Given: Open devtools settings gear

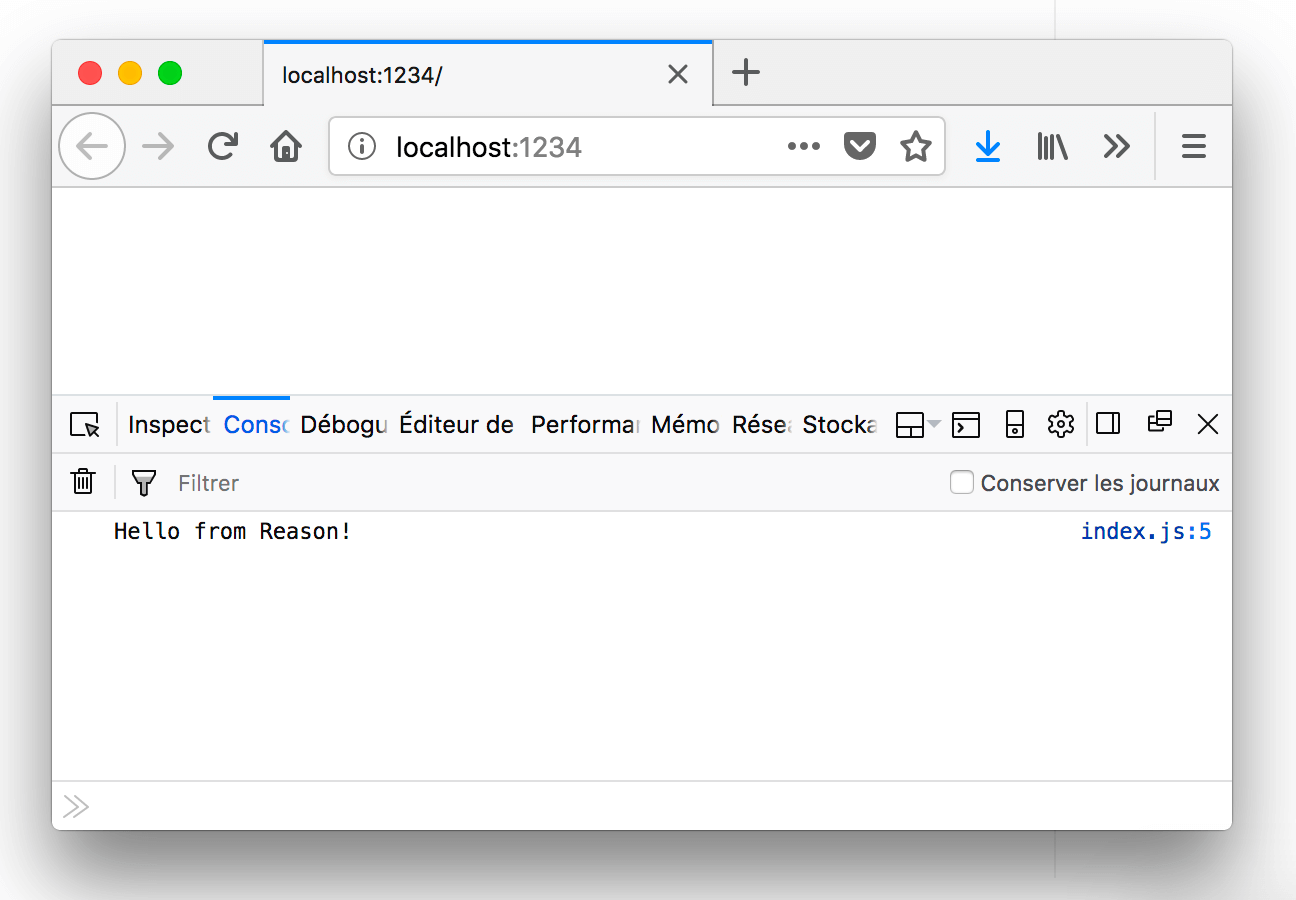Looking at the screenshot, I should (1060, 424).
